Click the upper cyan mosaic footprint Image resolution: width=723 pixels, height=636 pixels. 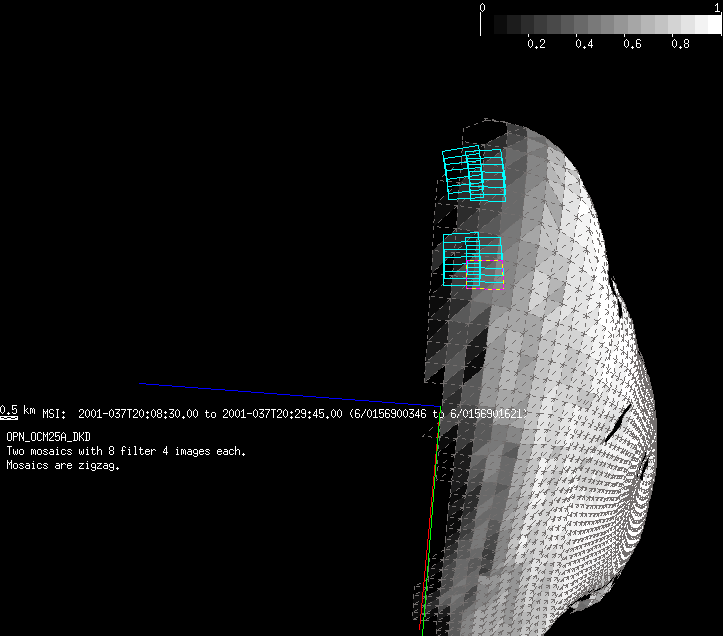(x=476, y=174)
